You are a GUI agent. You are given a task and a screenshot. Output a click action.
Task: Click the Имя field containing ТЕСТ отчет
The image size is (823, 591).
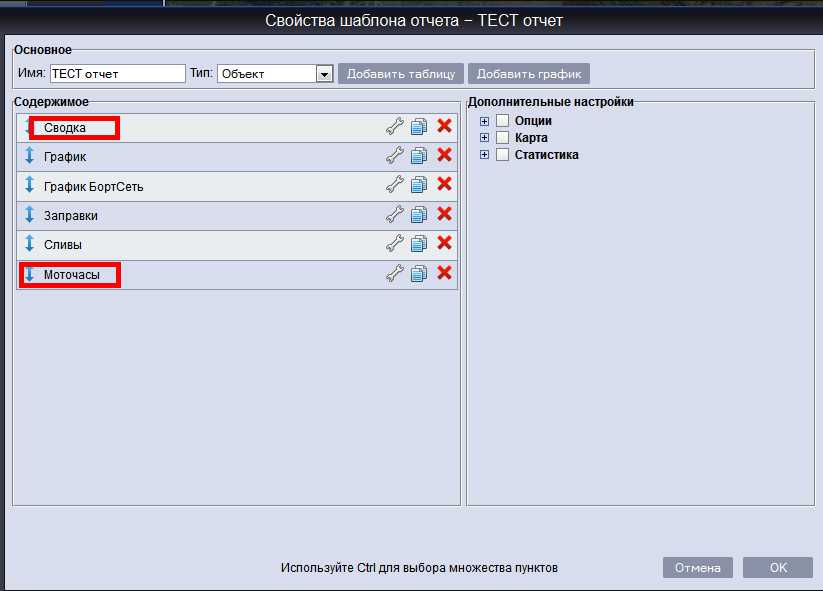(x=118, y=74)
